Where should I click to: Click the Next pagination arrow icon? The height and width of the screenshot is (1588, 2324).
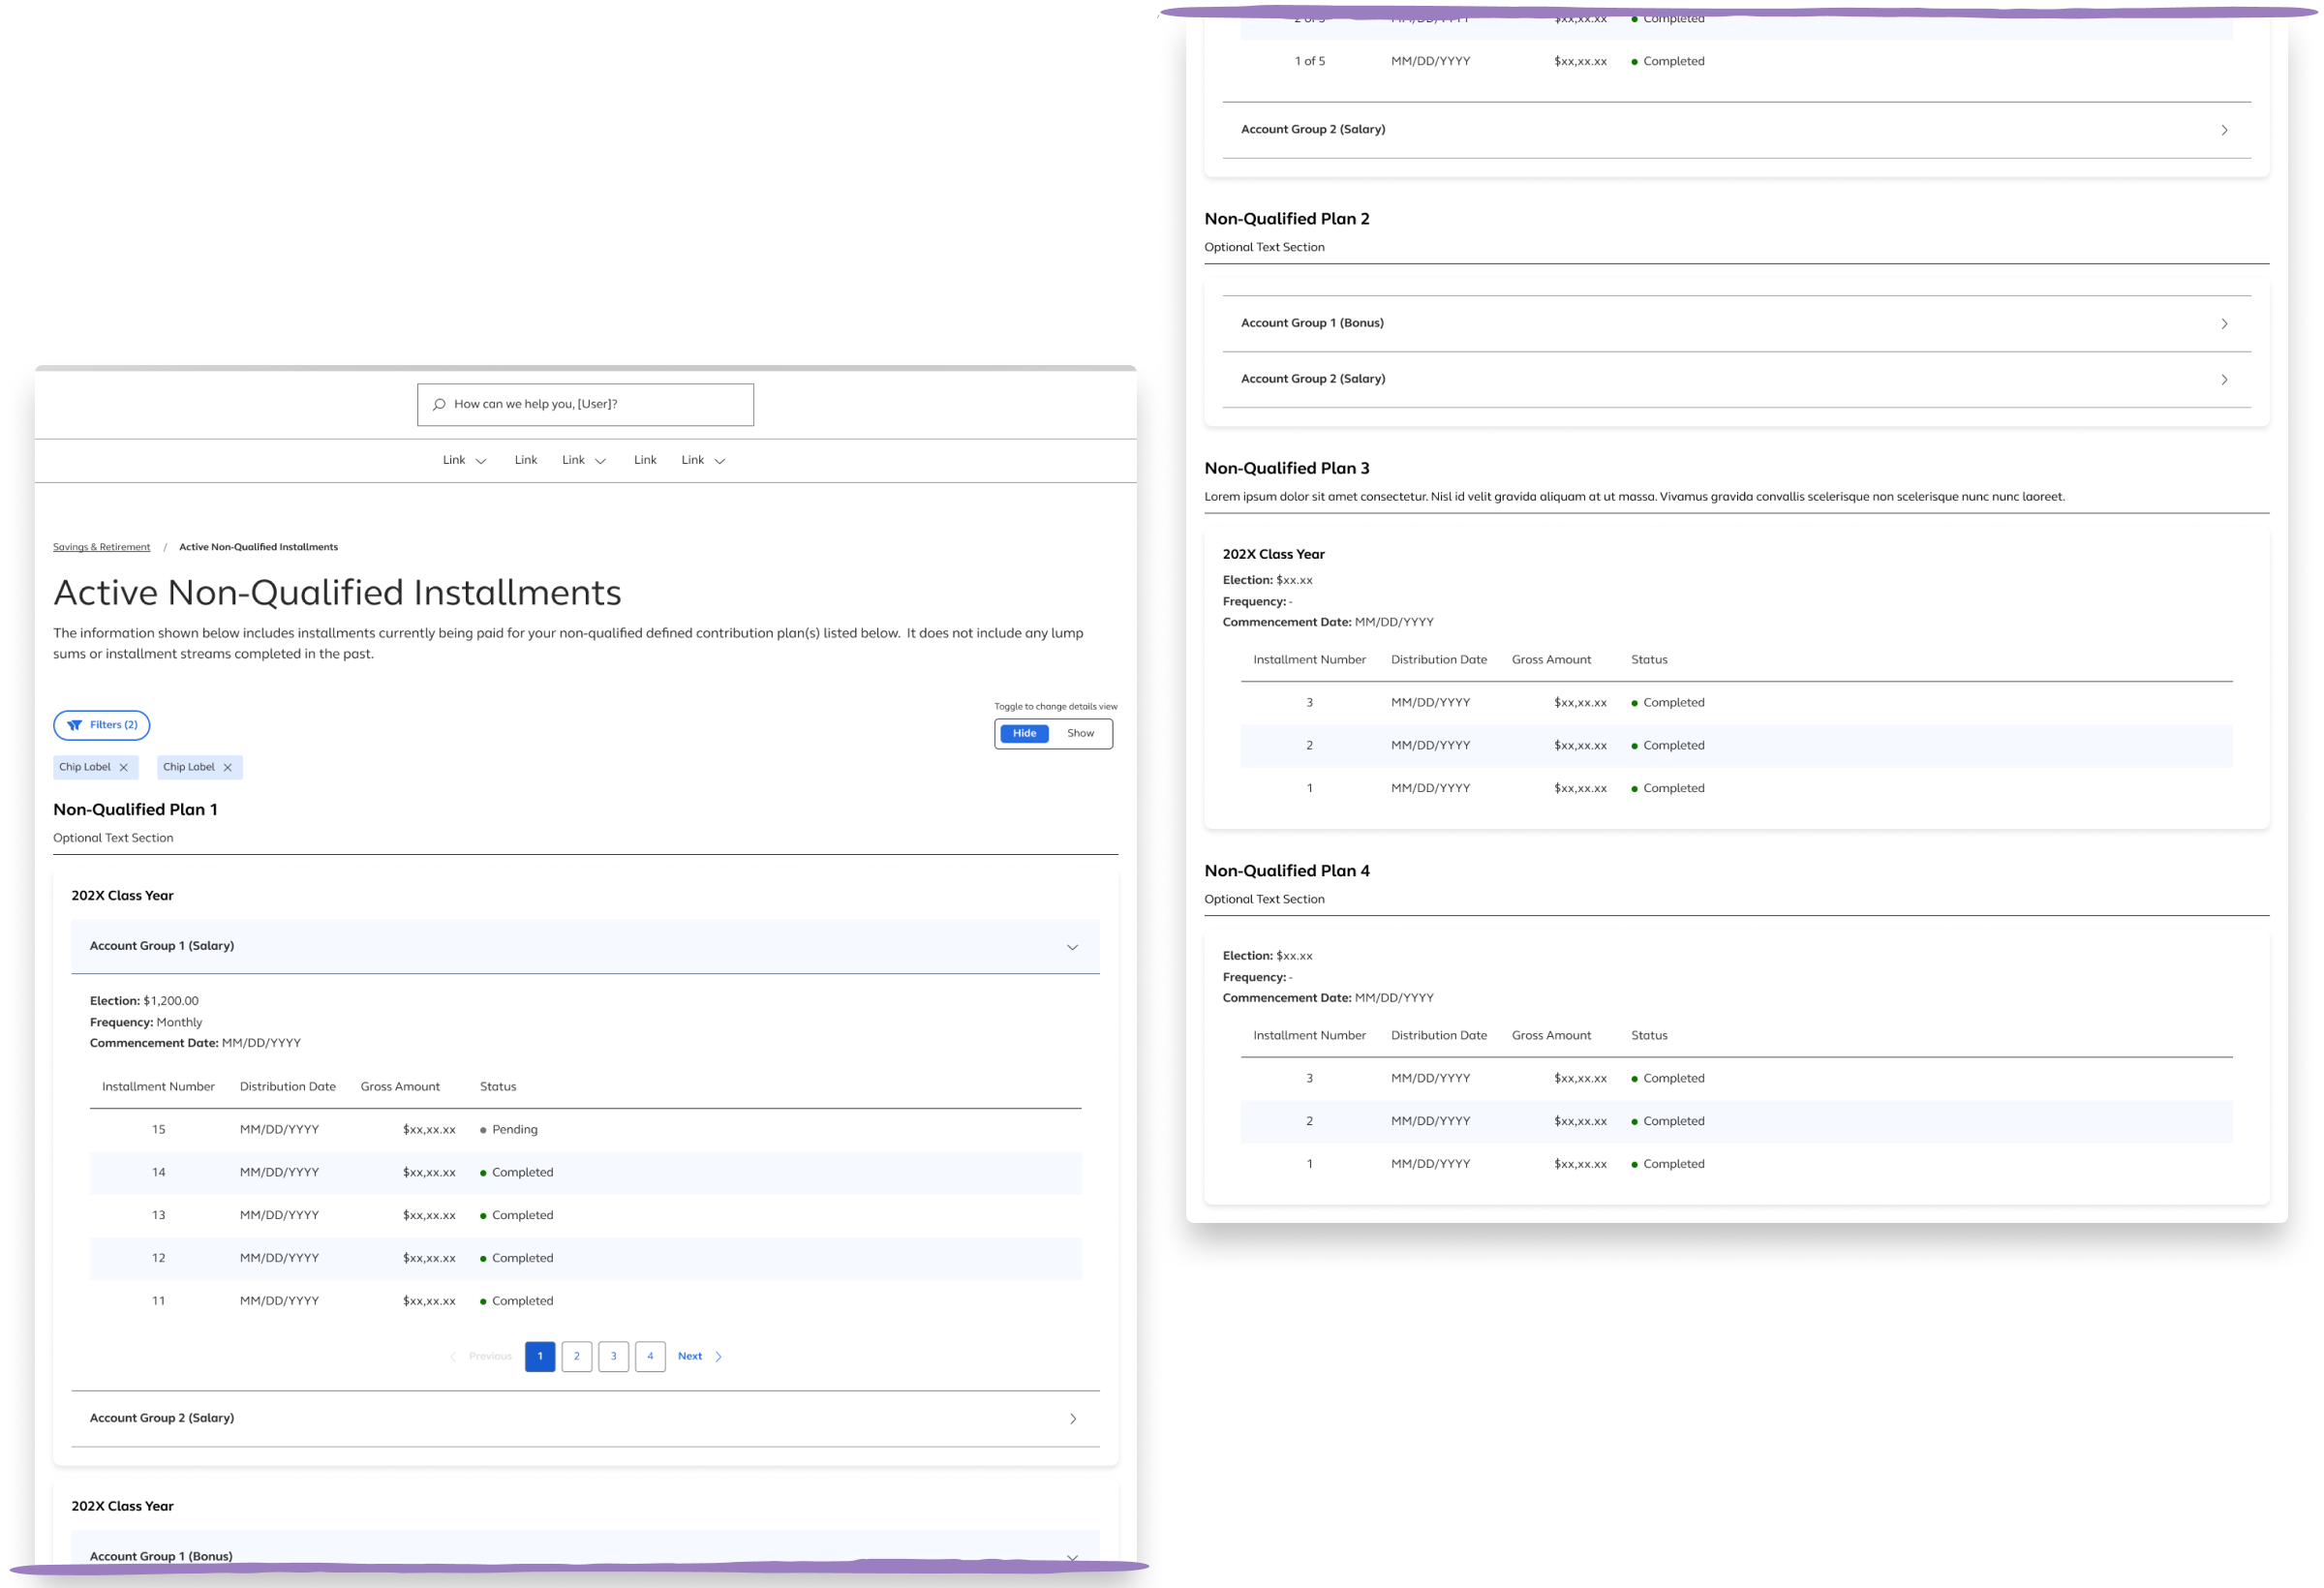pyautogui.click(x=718, y=1356)
